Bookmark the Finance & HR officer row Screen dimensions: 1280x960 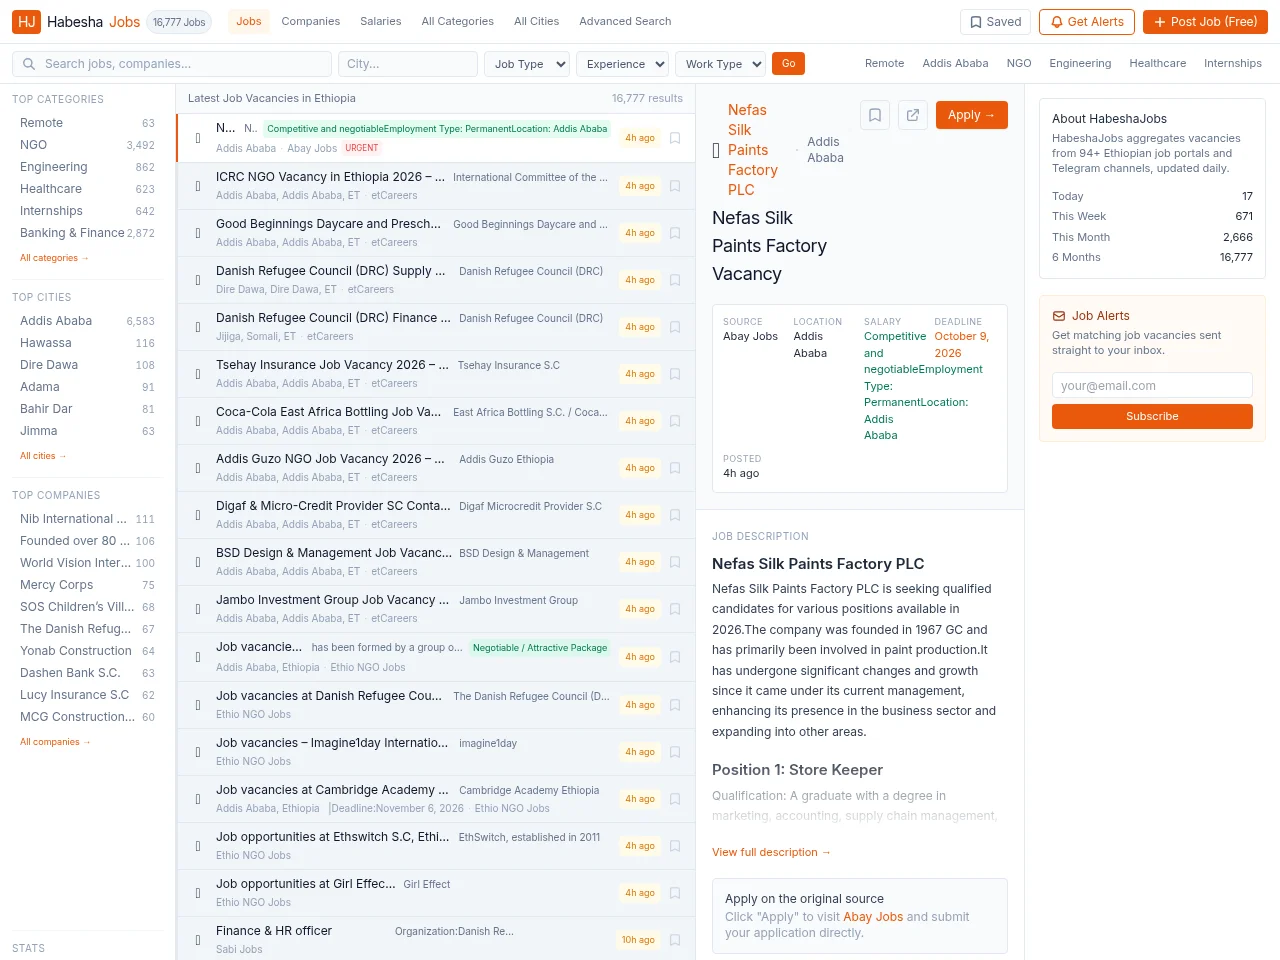(x=675, y=940)
